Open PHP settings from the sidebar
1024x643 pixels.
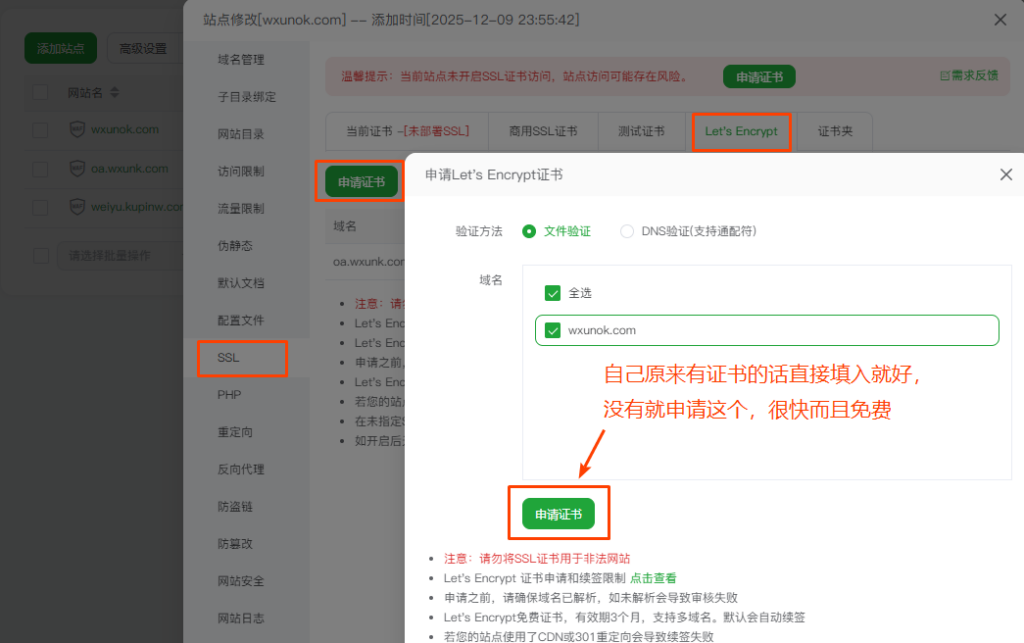229,394
